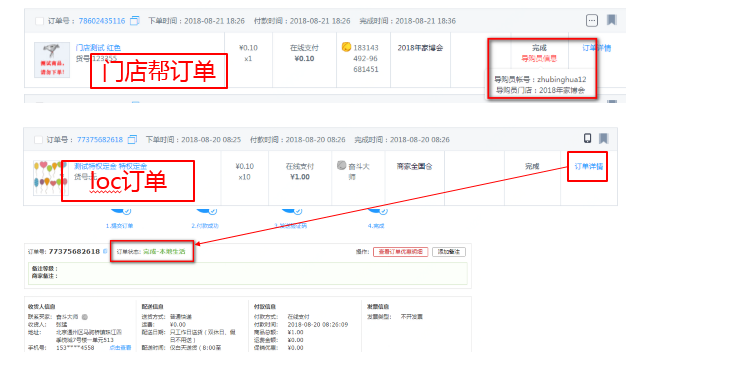Viewport: 729px width, 377px height.
Task: Click the mobile phone icon on second order
Action: click(587, 138)
